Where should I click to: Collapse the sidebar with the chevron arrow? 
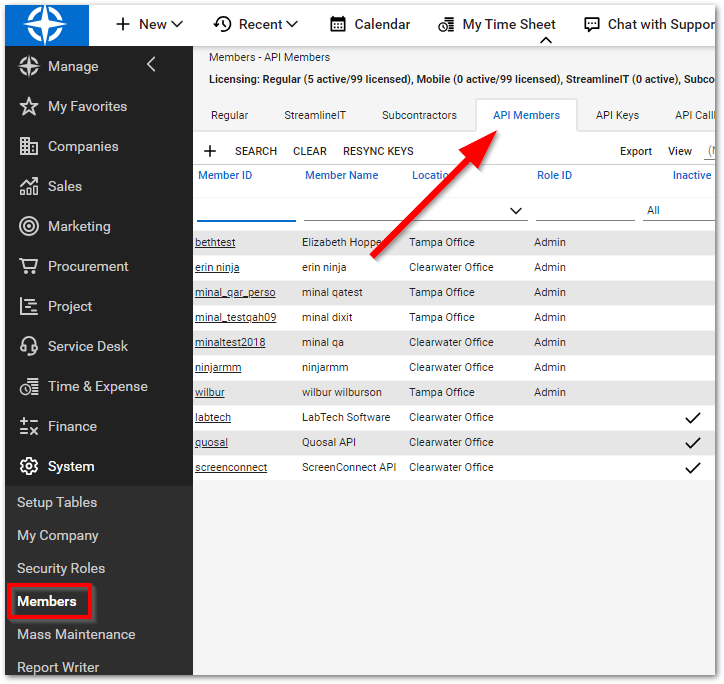[151, 66]
